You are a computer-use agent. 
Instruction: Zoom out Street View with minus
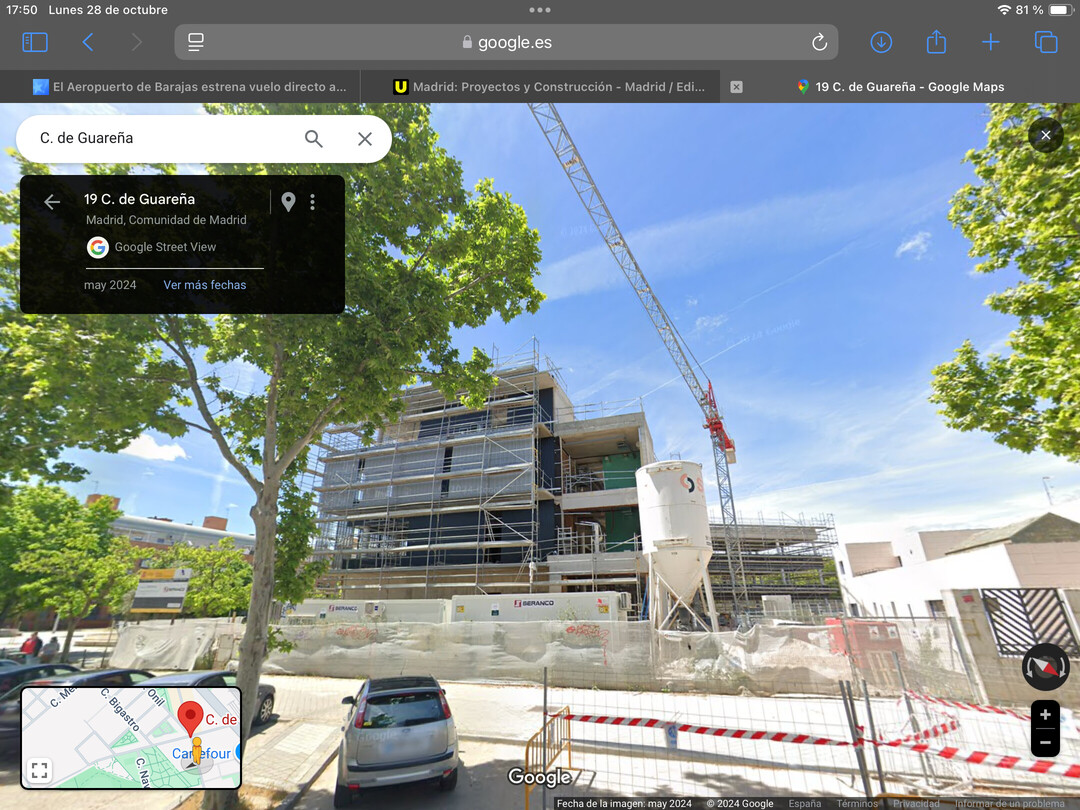point(1045,742)
